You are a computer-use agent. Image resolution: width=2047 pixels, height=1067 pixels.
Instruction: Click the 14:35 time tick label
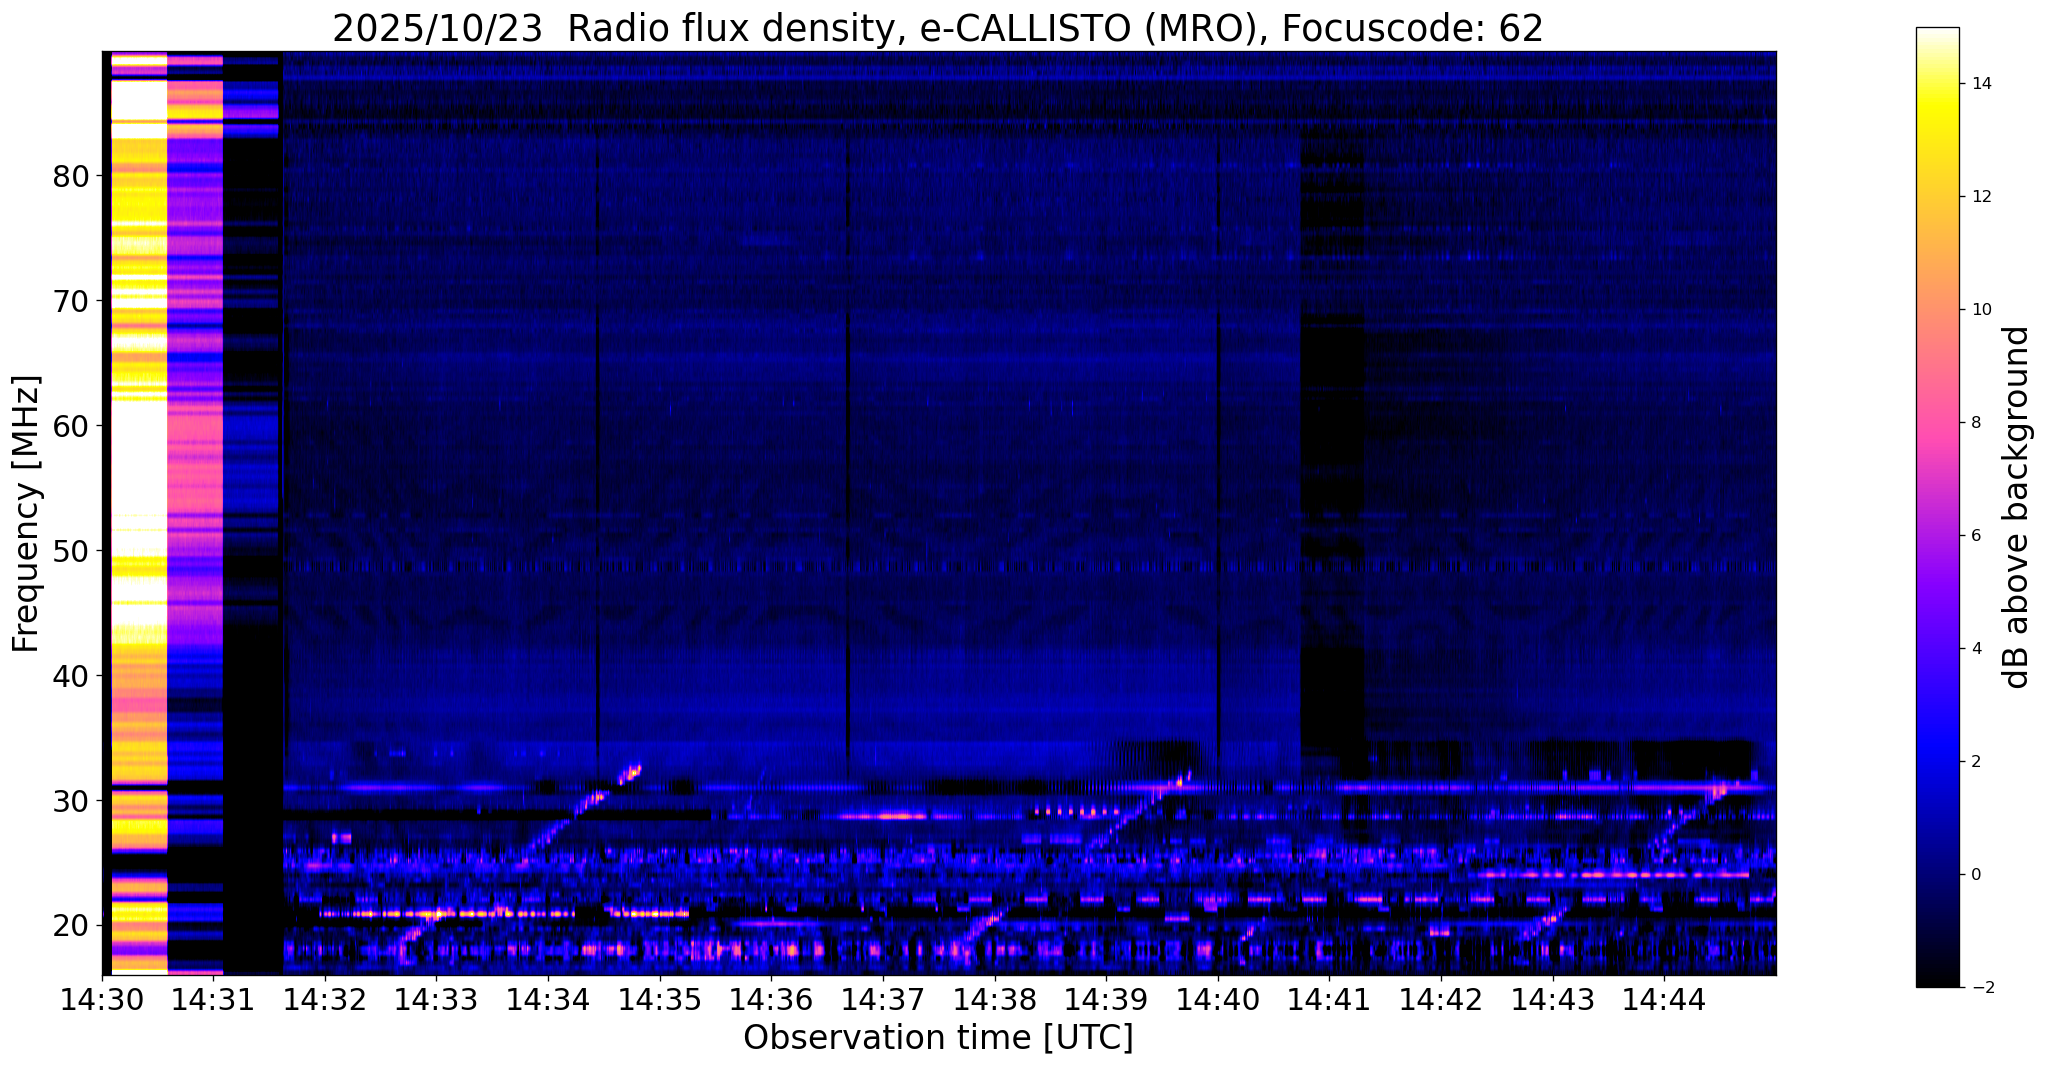[x=659, y=998]
